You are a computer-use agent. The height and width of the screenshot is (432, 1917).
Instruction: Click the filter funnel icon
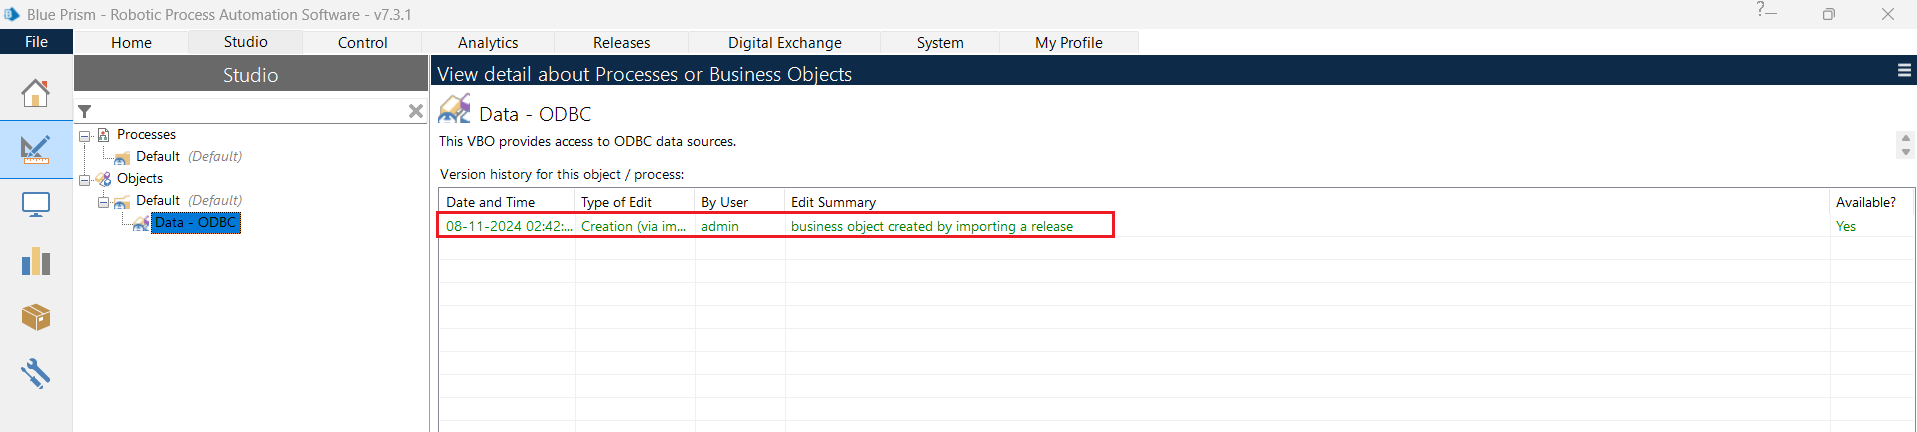(85, 111)
